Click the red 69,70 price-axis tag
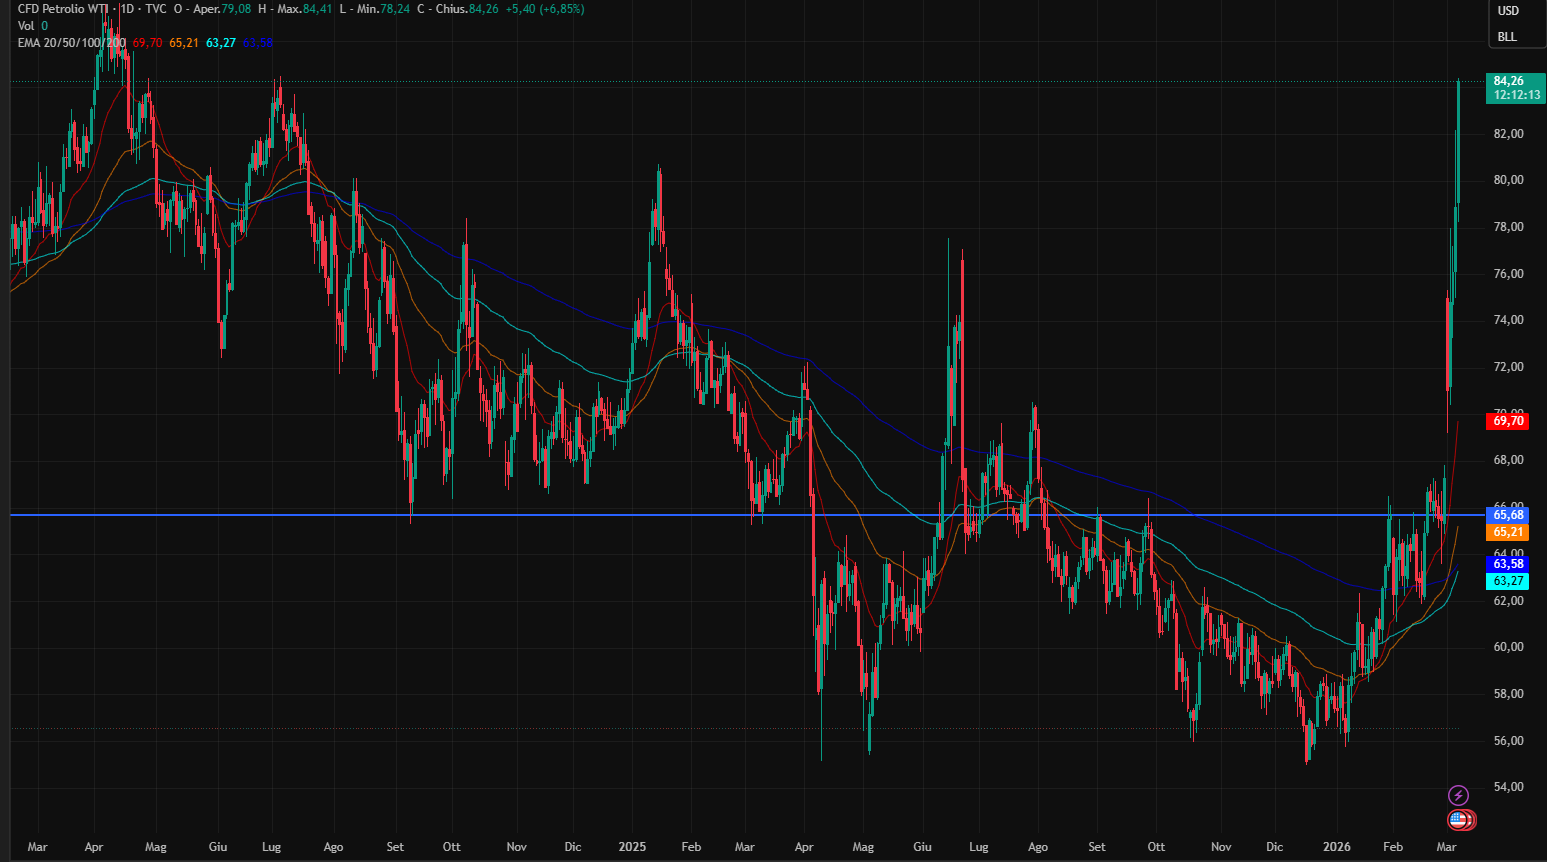Viewport: 1547px width, 862px height. pos(1508,421)
